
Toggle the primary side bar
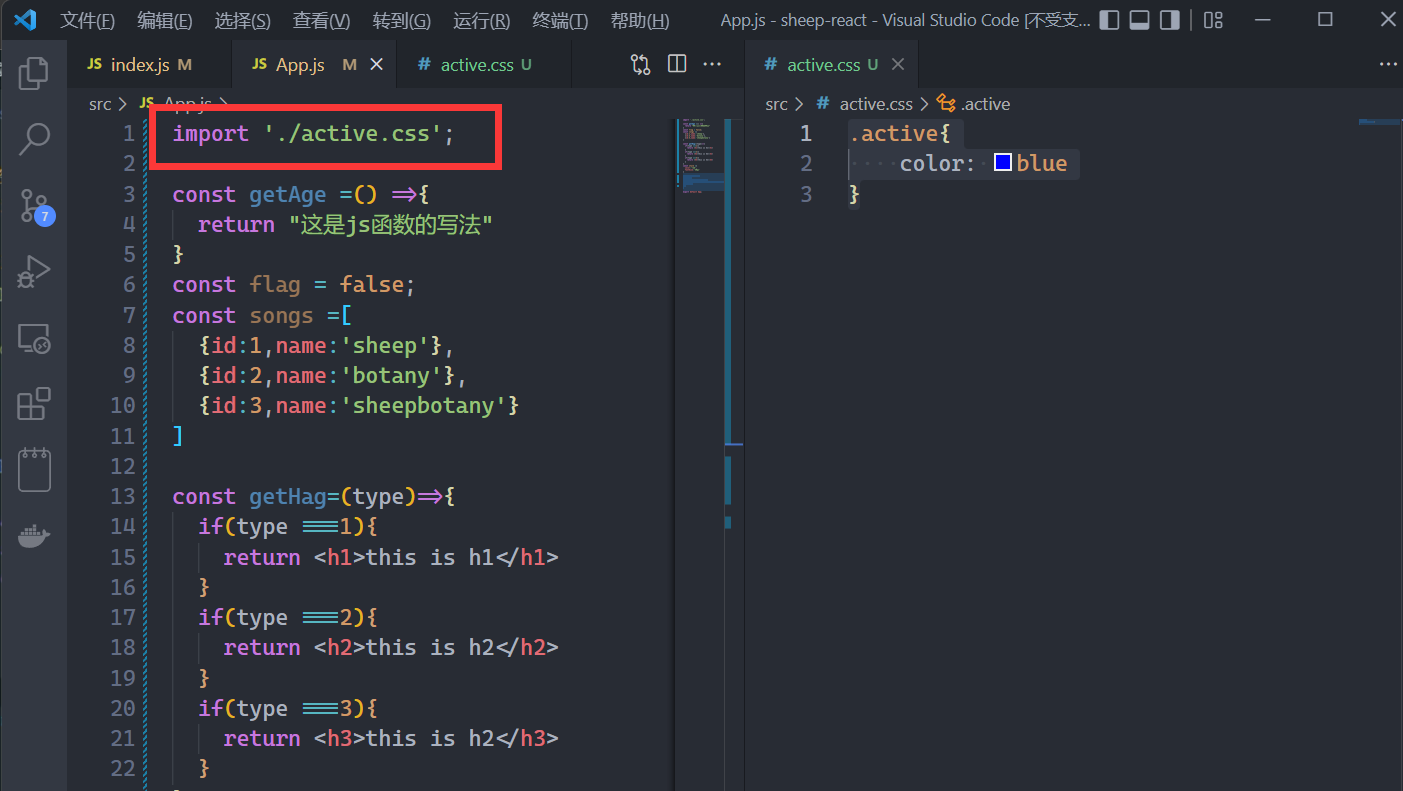point(1109,20)
